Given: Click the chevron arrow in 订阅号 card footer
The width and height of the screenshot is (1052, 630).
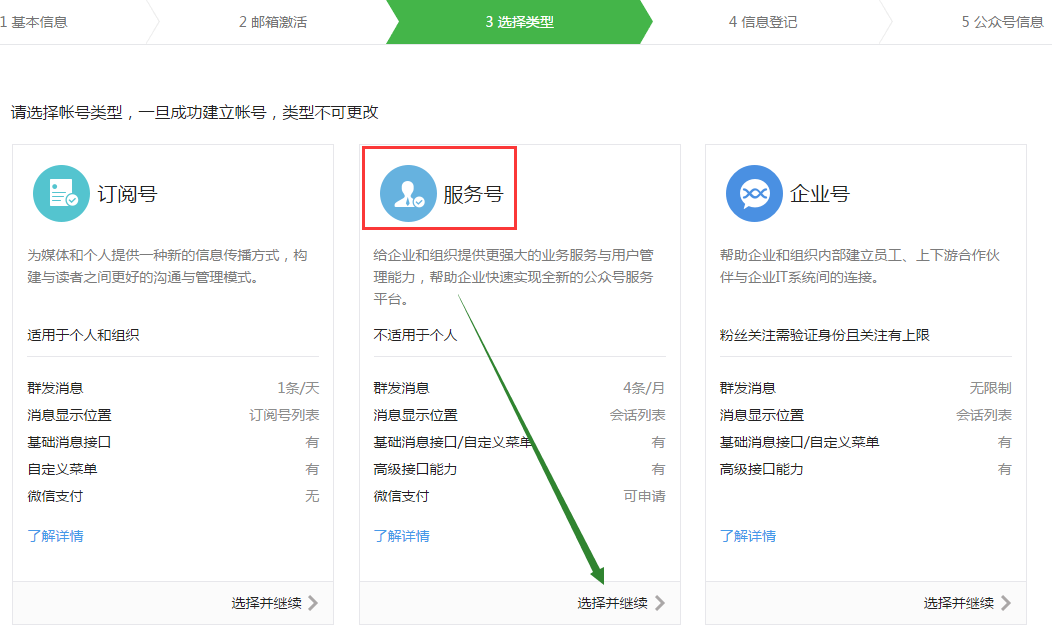Looking at the screenshot, I should pyautogui.click(x=313, y=603).
